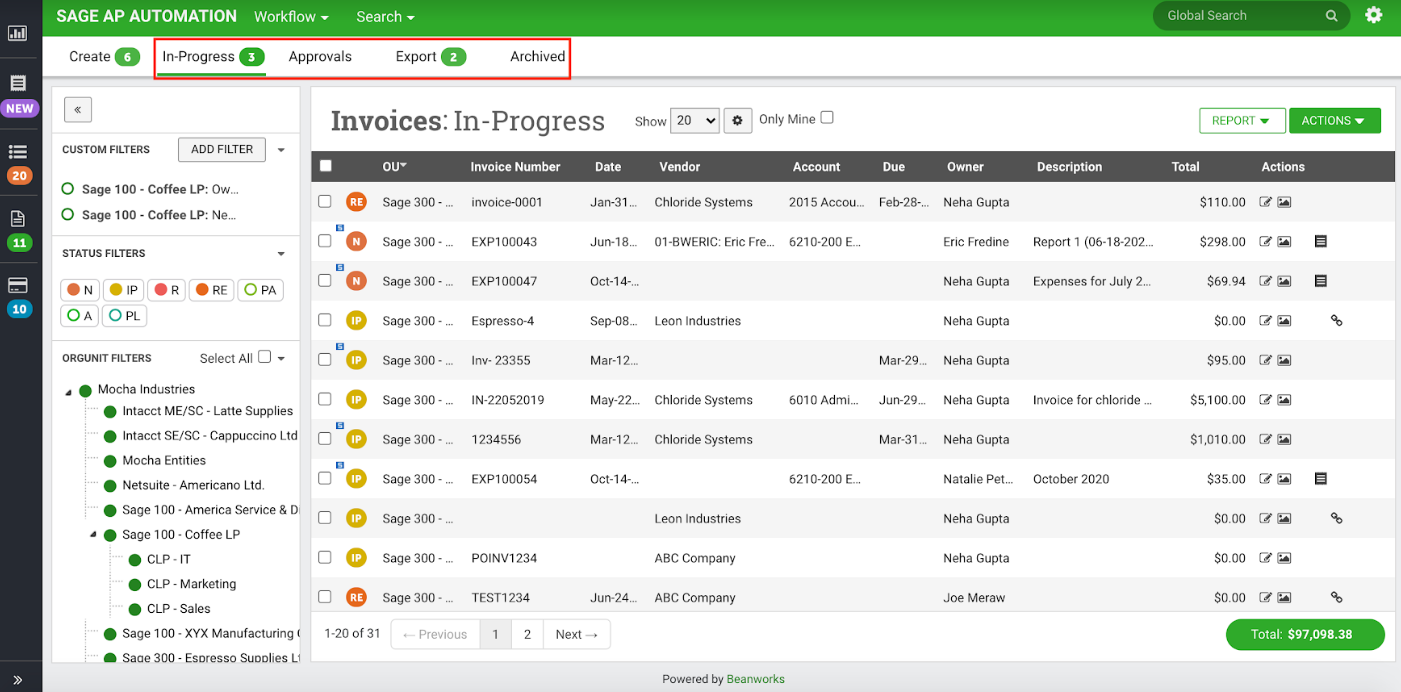Toggle the PA status filter
This screenshot has width=1401, height=692.
[x=260, y=290]
